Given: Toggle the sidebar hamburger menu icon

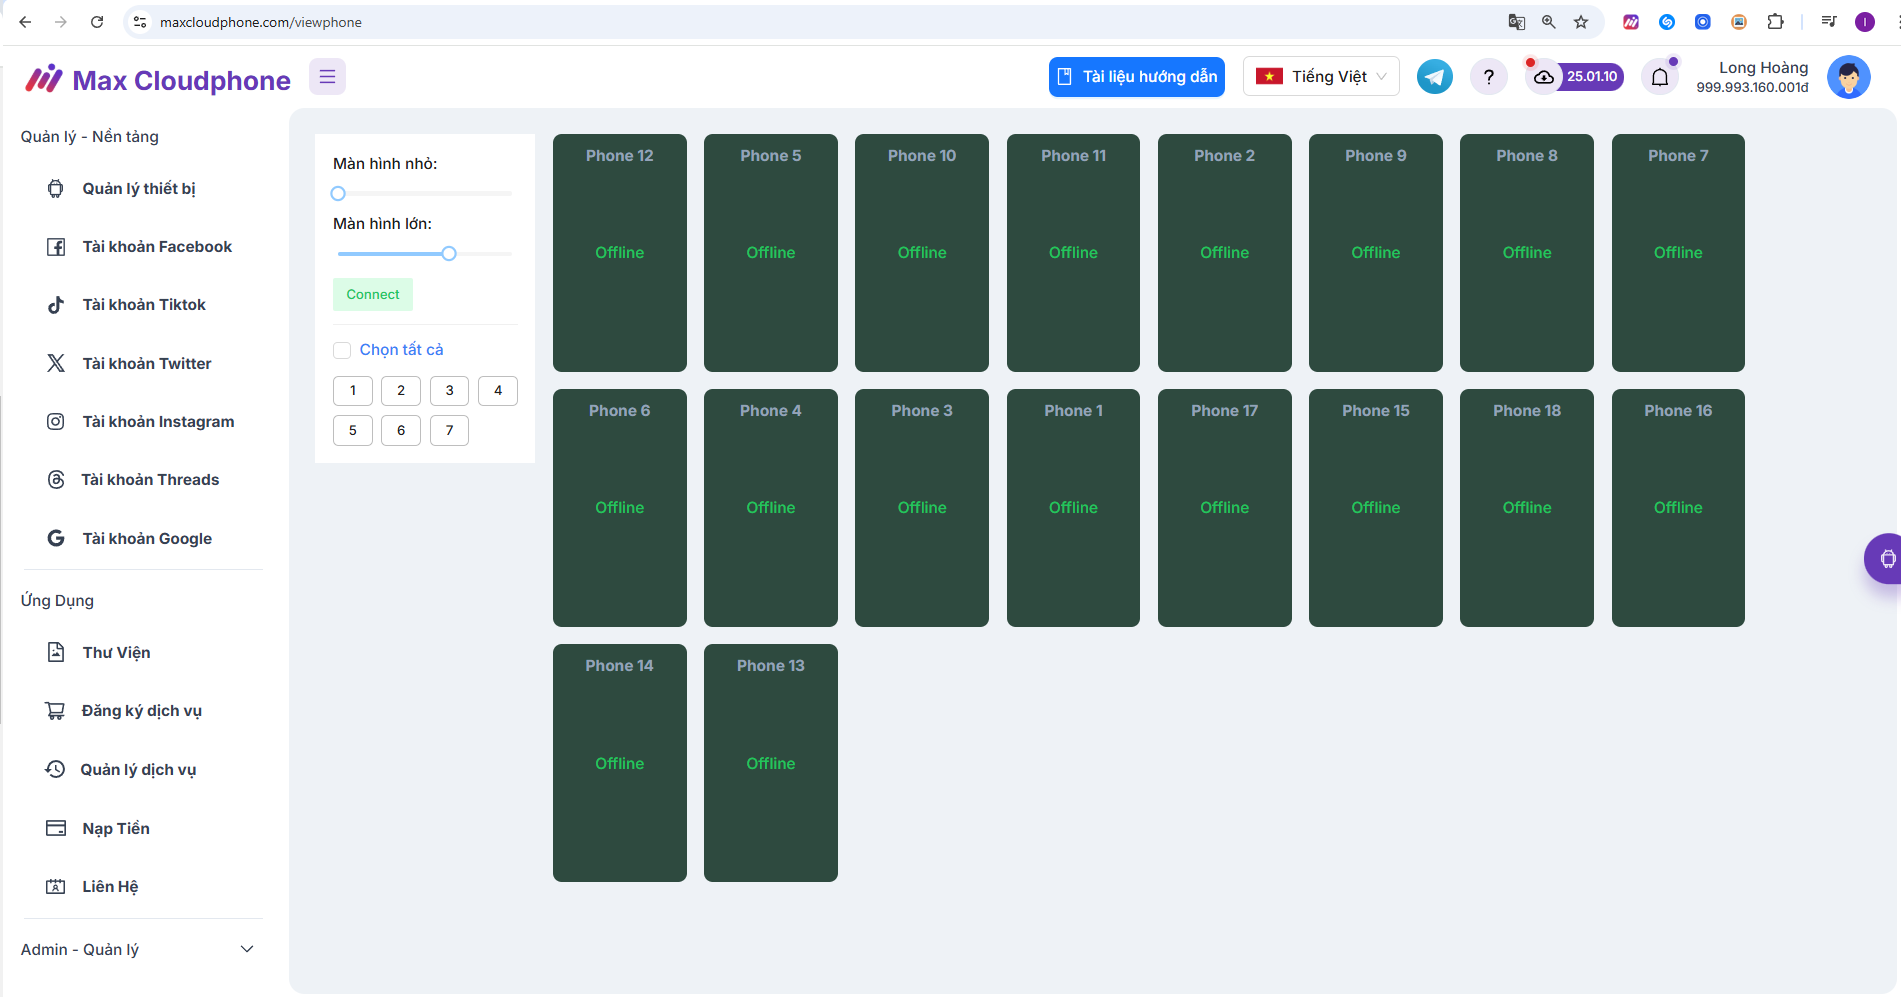Looking at the screenshot, I should (x=327, y=77).
